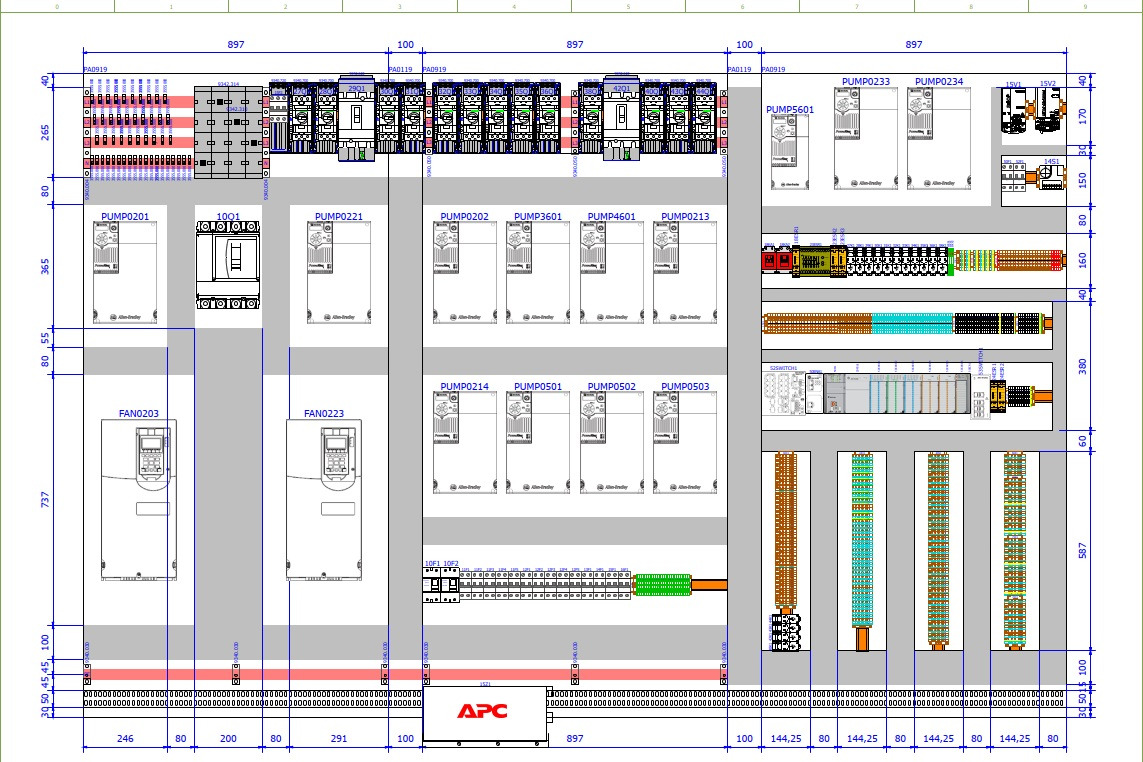Viewport: 1143px width, 762px height.
Task: Select the PUMP0213 drive symbol
Action: click(x=685, y=273)
